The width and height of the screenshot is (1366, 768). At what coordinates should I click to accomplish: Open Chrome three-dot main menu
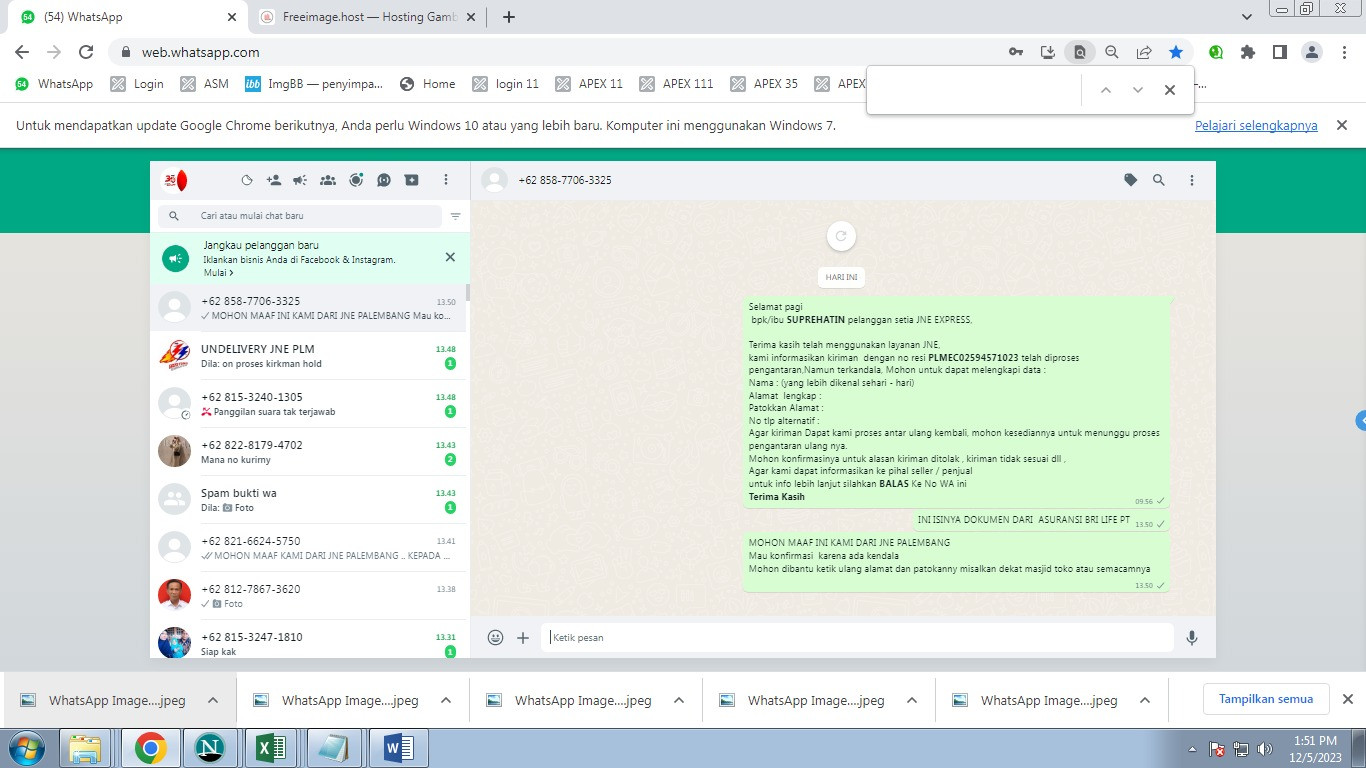pyautogui.click(x=1345, y=52)
